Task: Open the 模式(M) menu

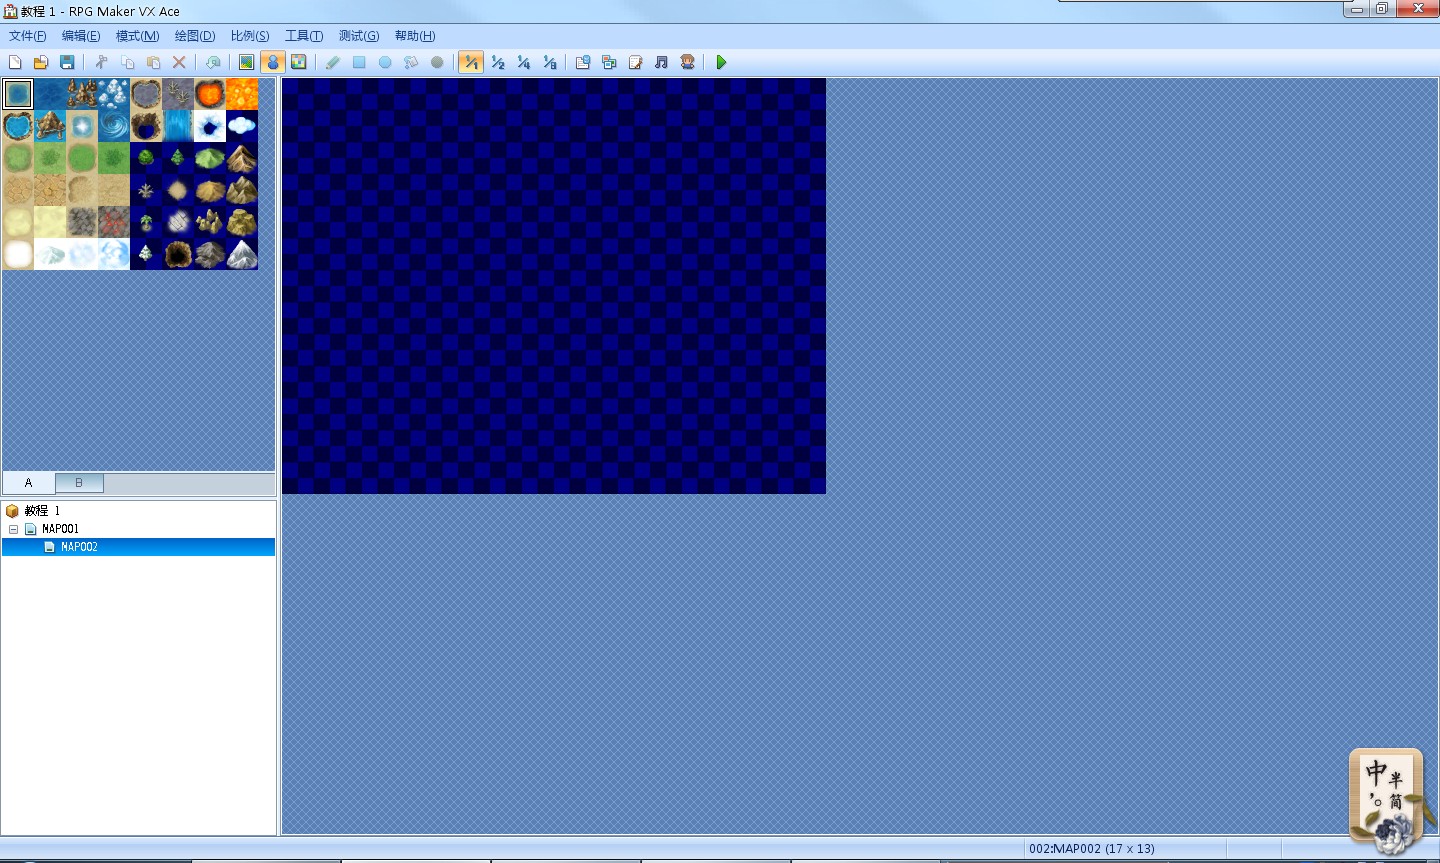Action: [x=137, y=36]
